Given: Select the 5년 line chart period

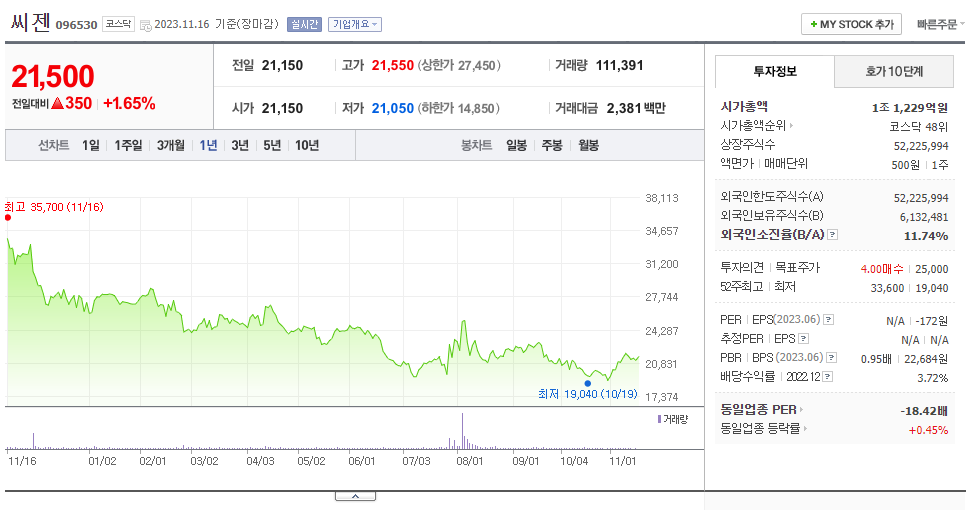Looking at the screenshot, I should (x=272, y=145).
